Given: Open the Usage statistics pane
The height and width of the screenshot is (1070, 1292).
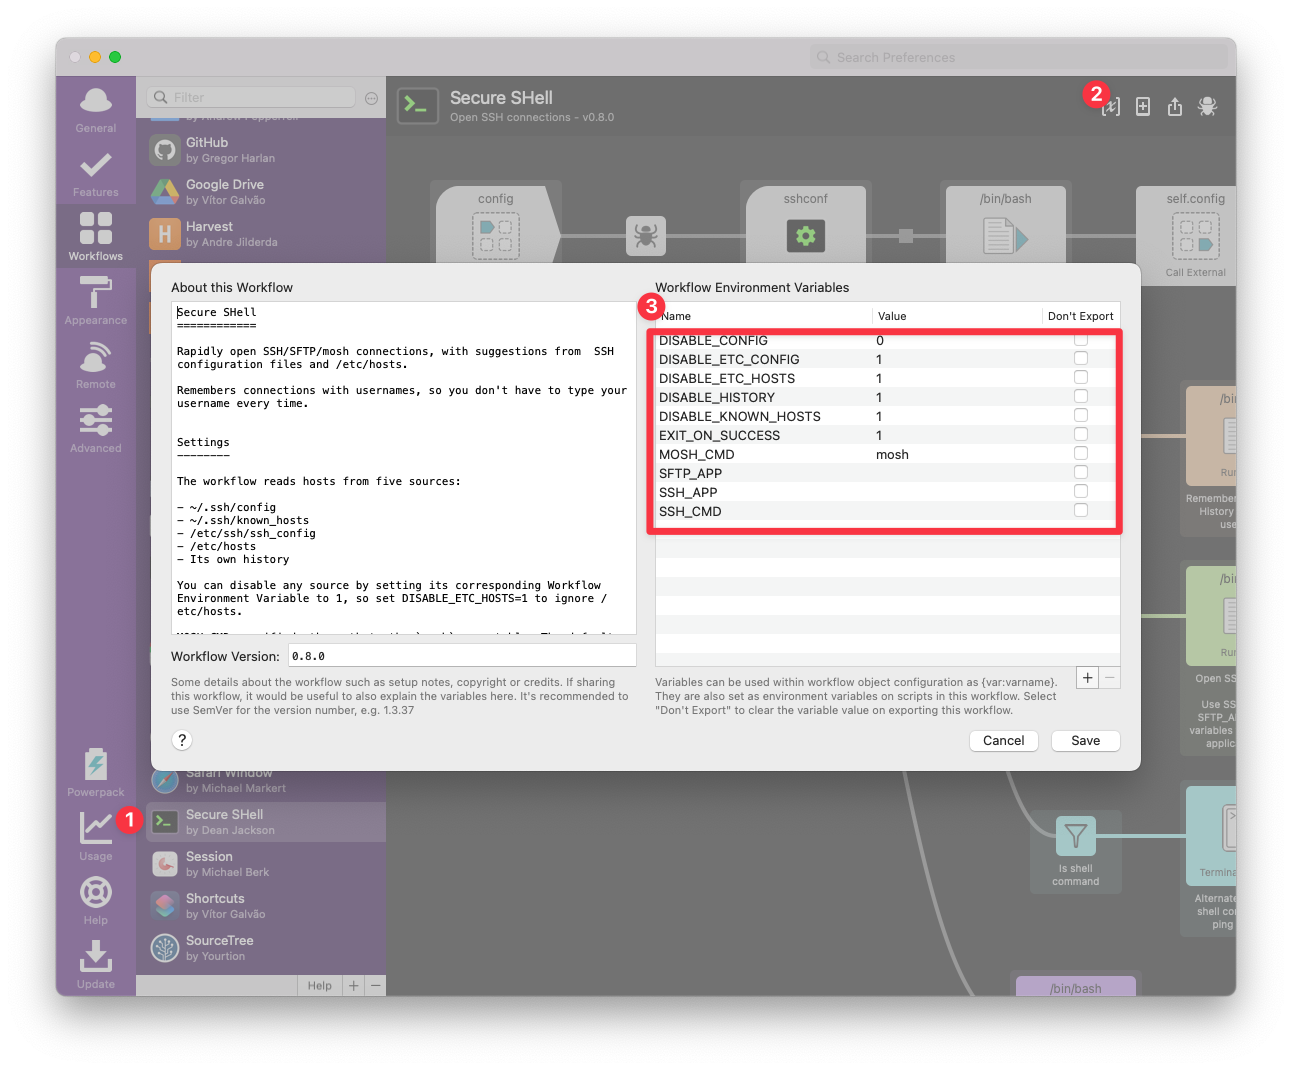Looking at the screenshot, I should point(96,837).
